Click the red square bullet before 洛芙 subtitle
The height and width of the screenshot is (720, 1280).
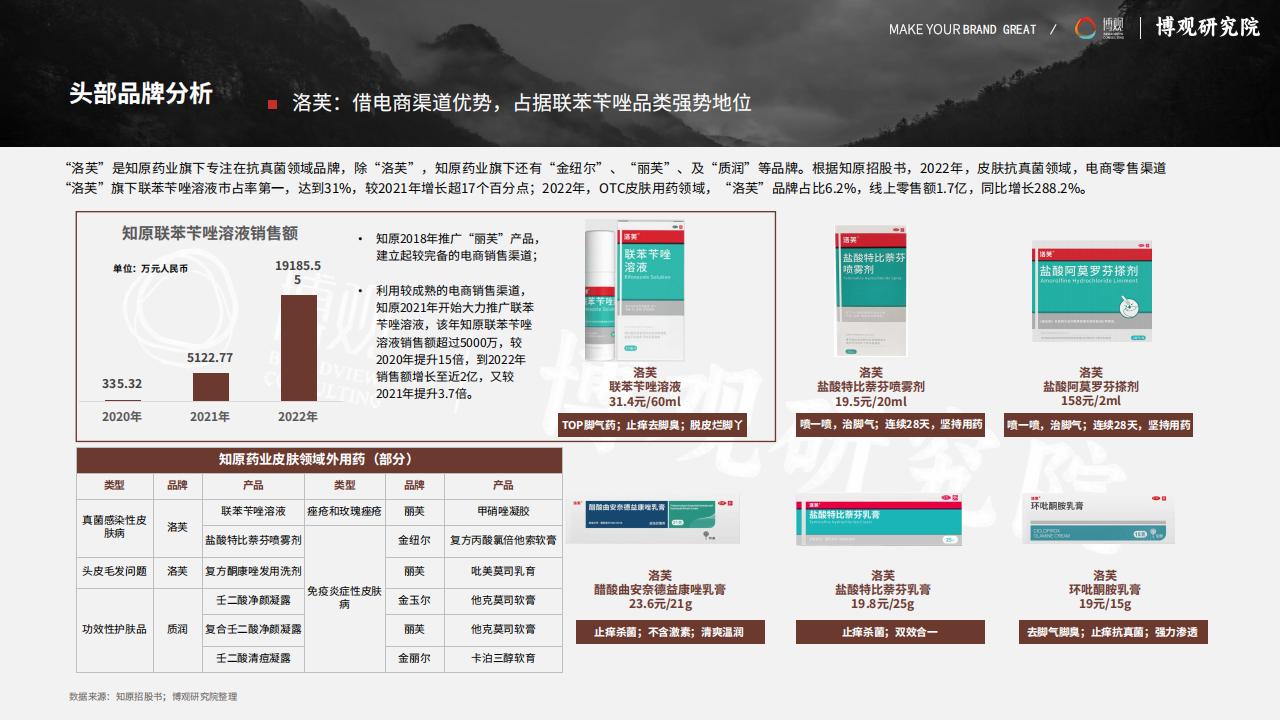272,104
